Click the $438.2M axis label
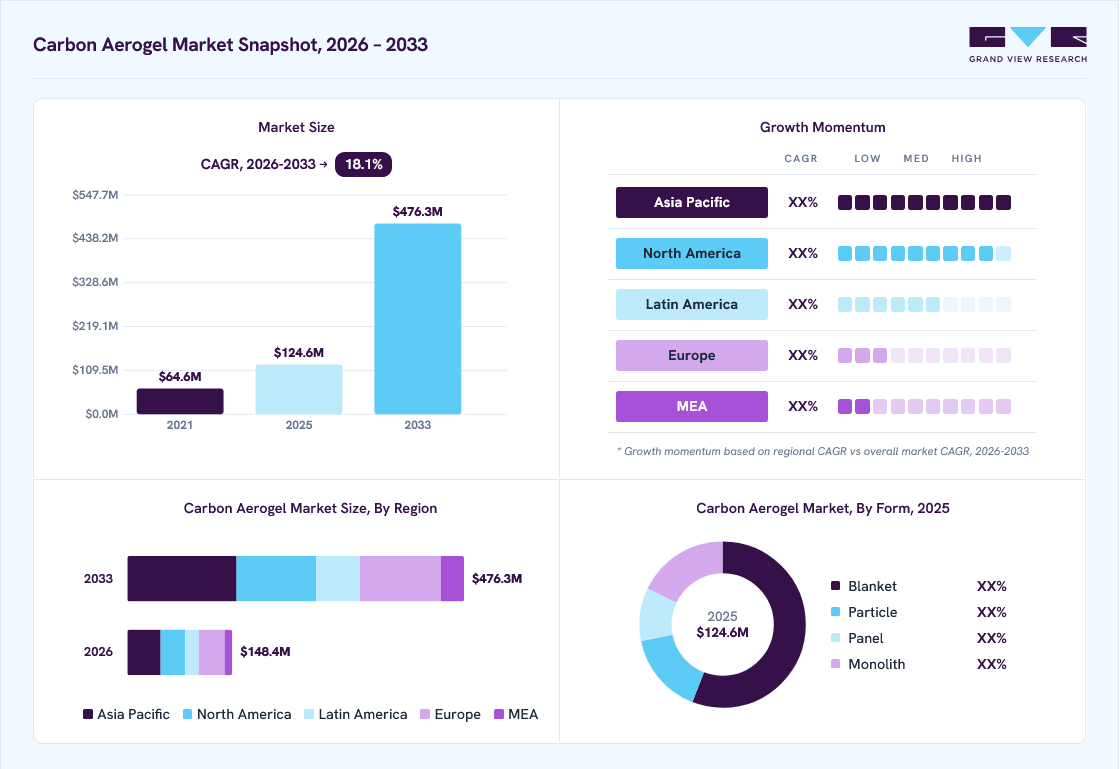Image resolution: width=1120 pixels, height=769 pixels. point(95,238)
